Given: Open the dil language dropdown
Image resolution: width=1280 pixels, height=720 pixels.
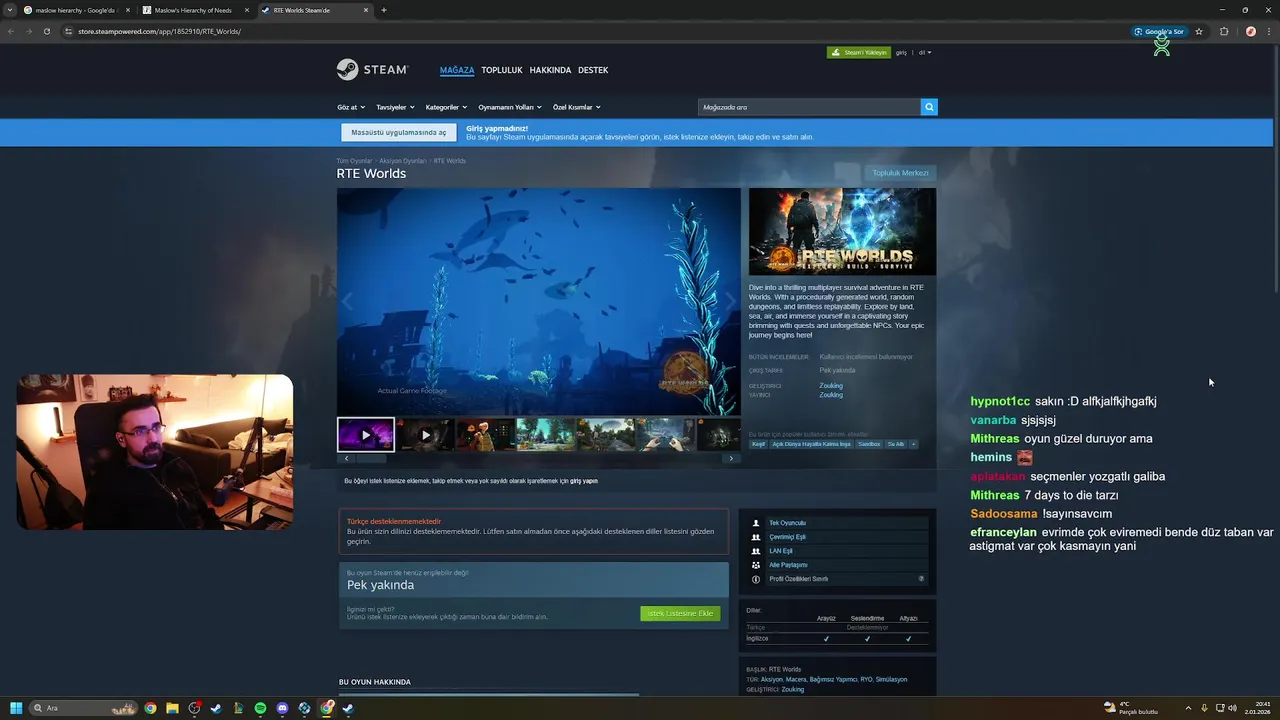Looking at the screenshot, I should tap(925, 52).
